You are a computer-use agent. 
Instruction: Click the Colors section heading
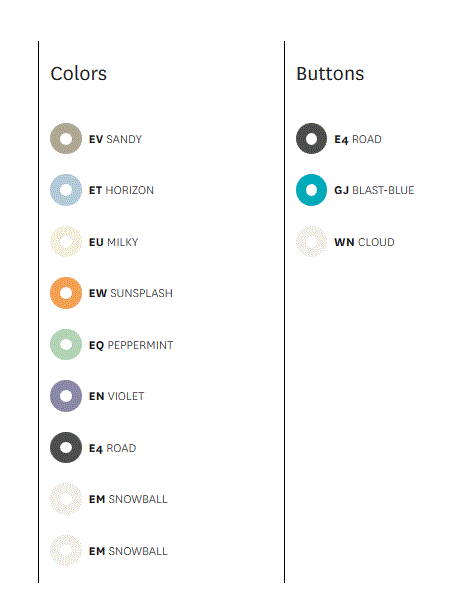click(x=79, y=74)
